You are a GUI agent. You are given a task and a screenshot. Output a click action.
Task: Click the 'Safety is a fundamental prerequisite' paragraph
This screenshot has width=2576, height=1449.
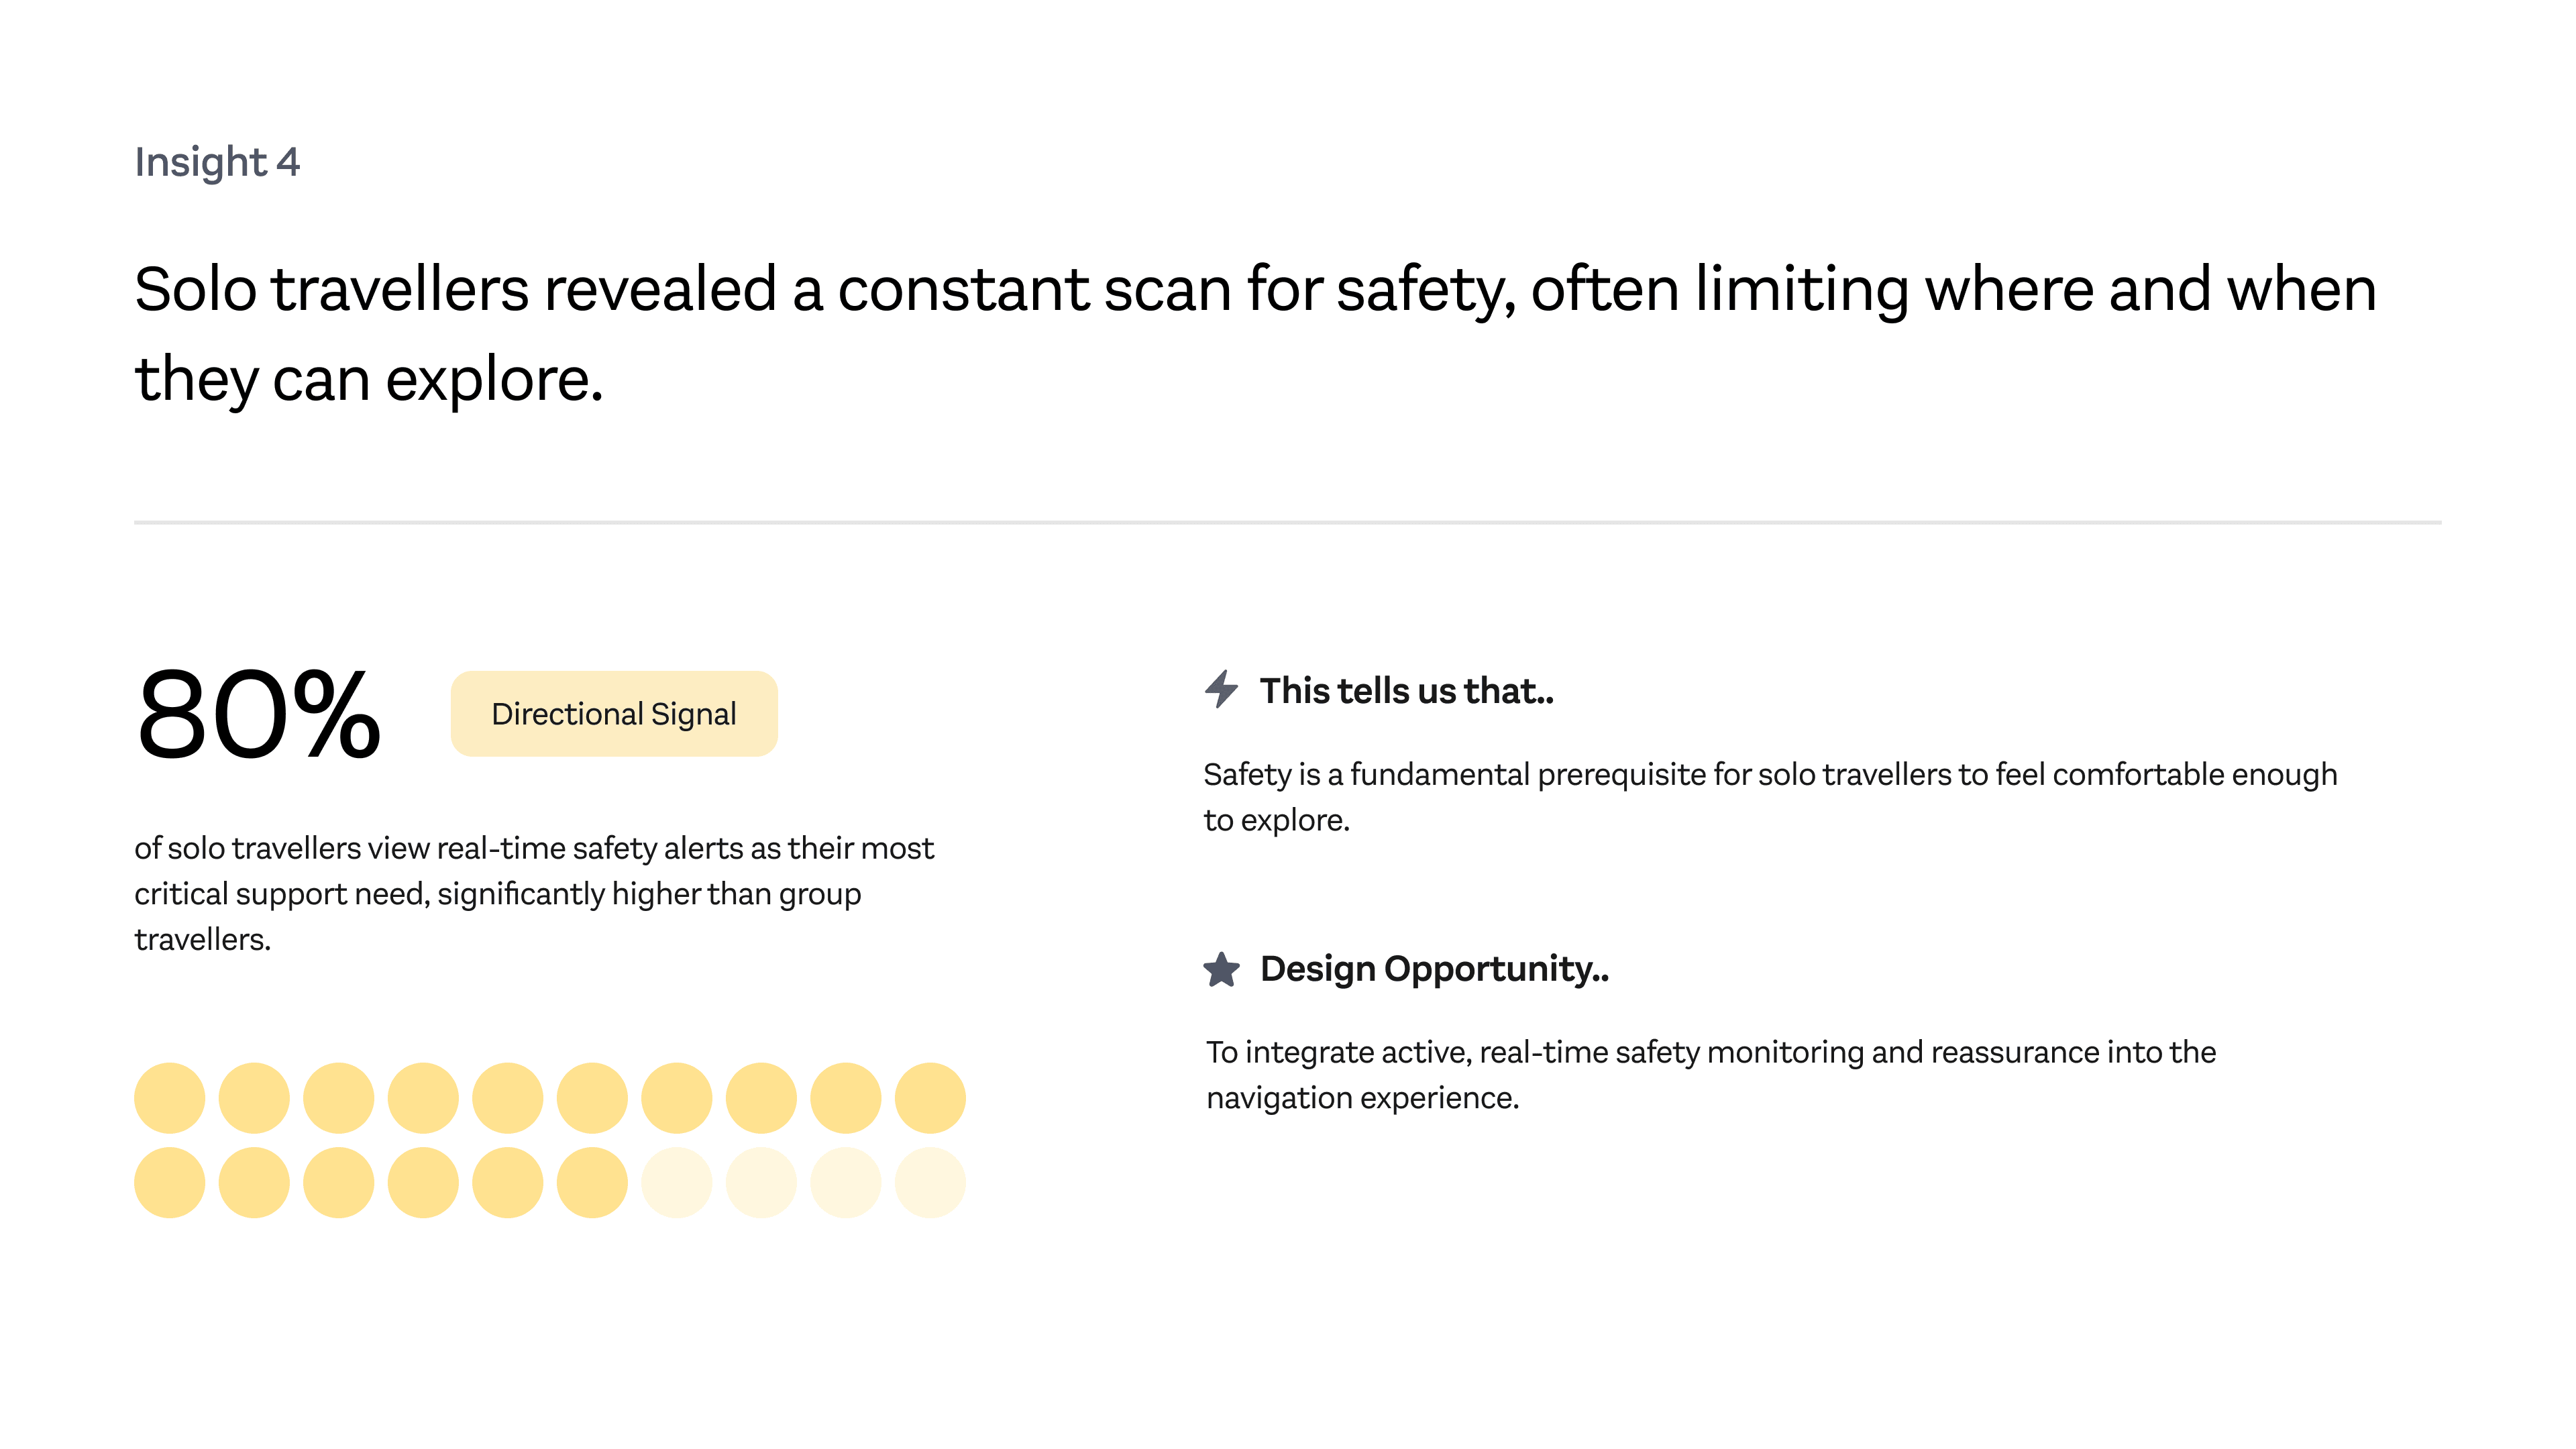click(x=1770, y=797)
